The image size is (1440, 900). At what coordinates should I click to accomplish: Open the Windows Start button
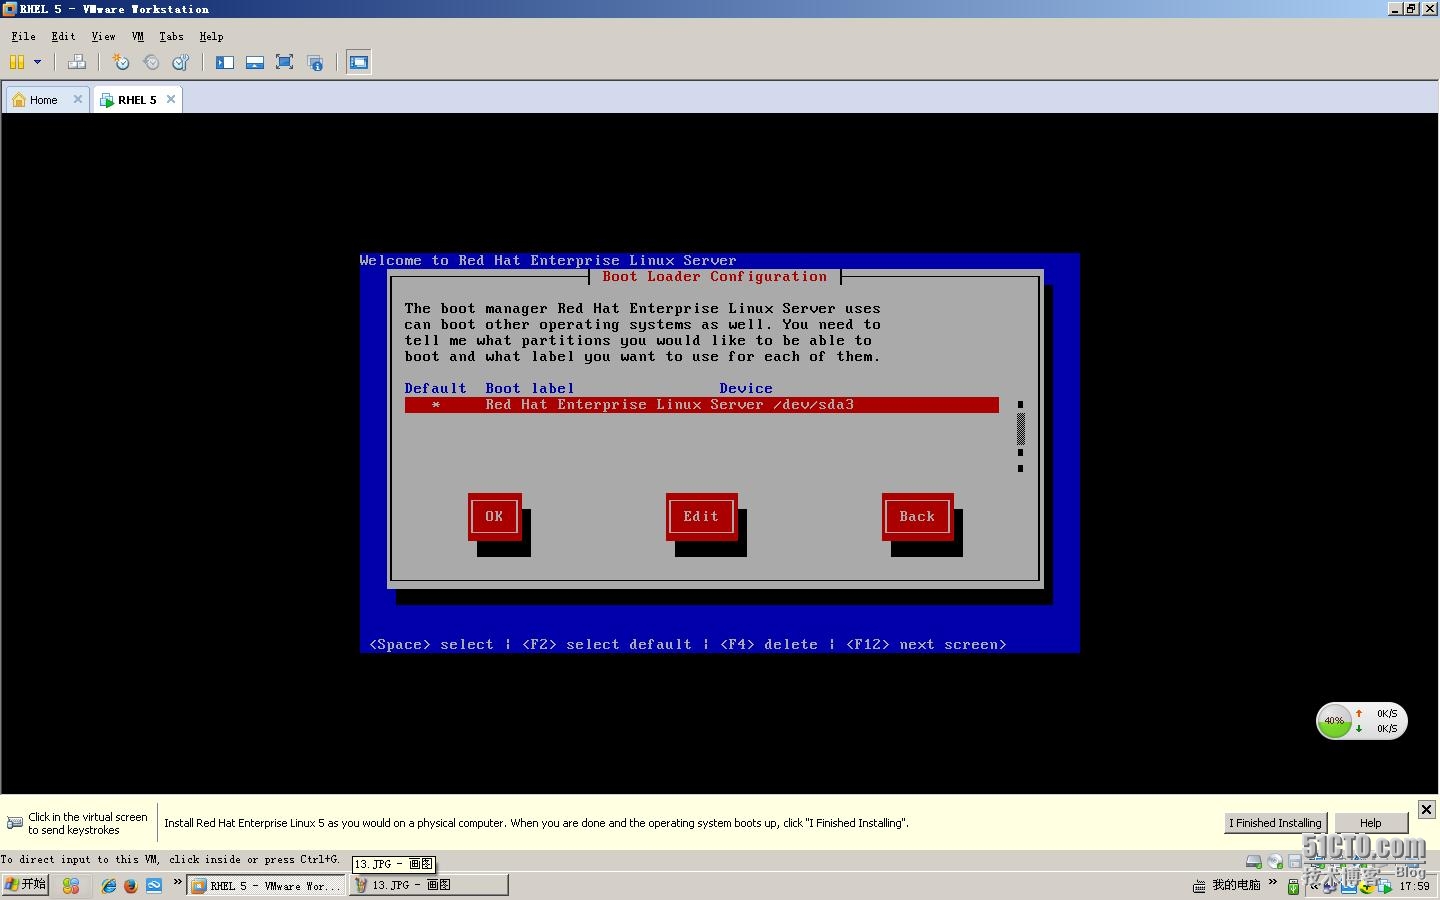pyautogui.click(x=25, y=885)
